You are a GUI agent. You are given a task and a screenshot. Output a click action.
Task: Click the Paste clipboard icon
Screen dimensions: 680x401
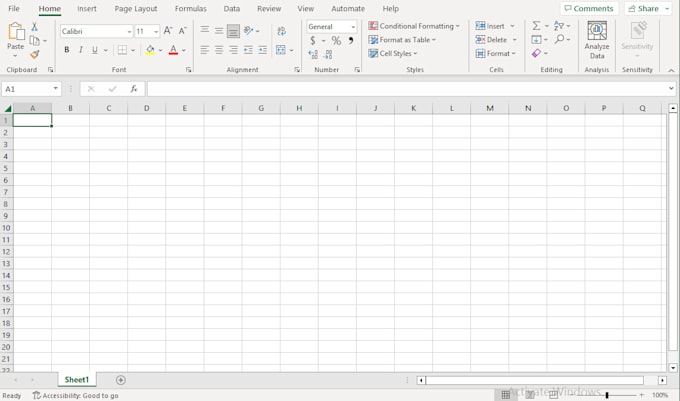16,32
